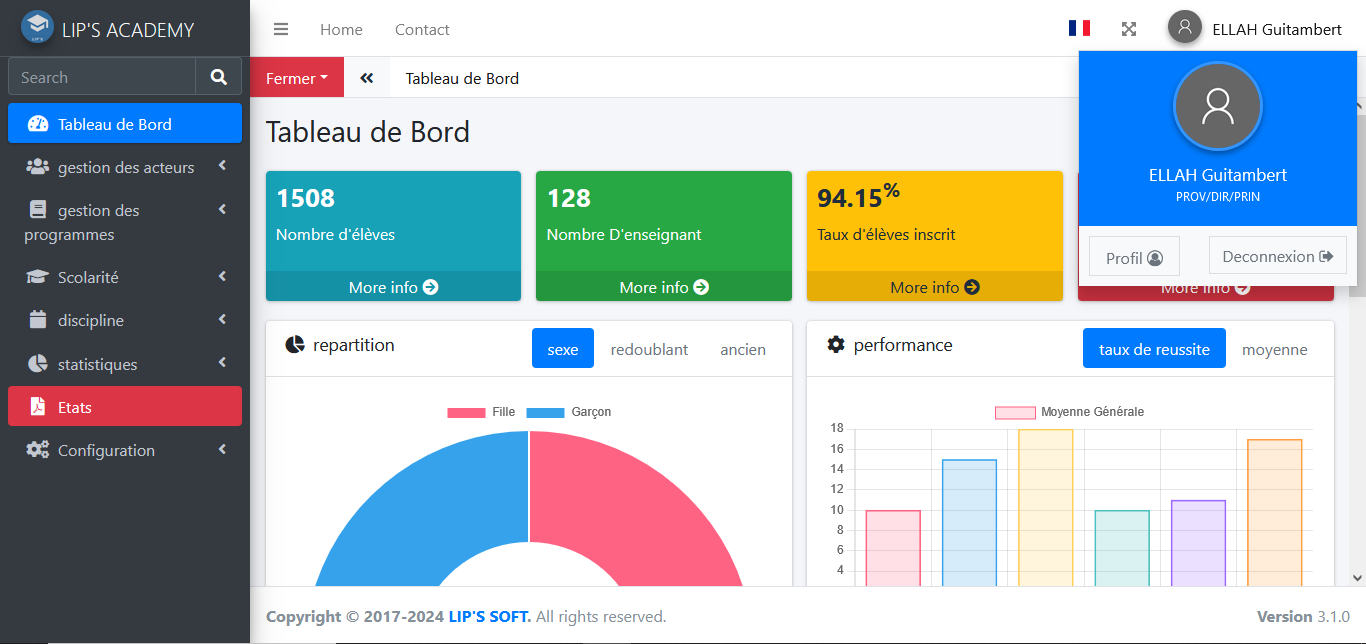Click the book icon of gestion des programmes
Image resolution: width=1366 pixels, height=644 pixels.
pos(38,210)
